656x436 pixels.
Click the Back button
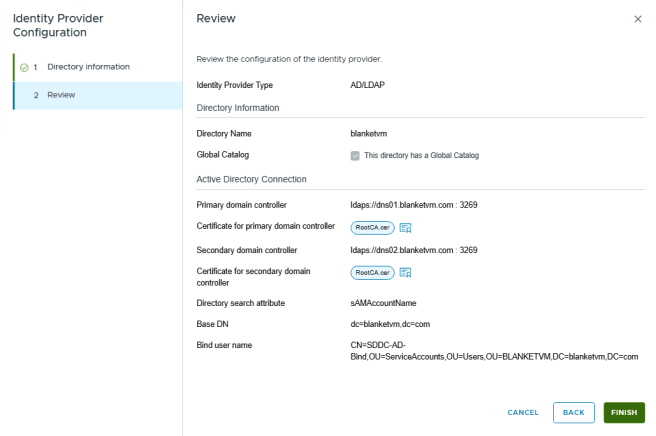[573, 412]
